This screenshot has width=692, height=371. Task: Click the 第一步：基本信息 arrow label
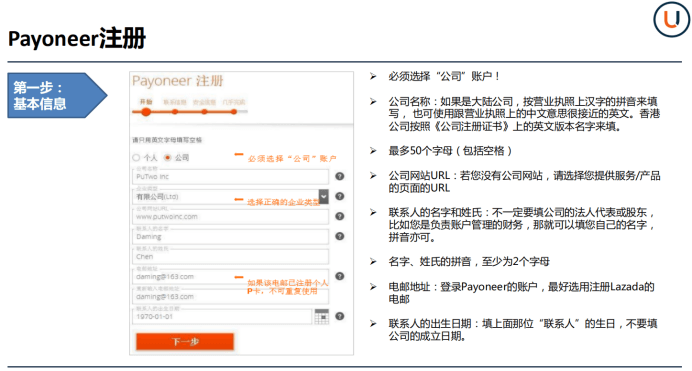(57, 95)
